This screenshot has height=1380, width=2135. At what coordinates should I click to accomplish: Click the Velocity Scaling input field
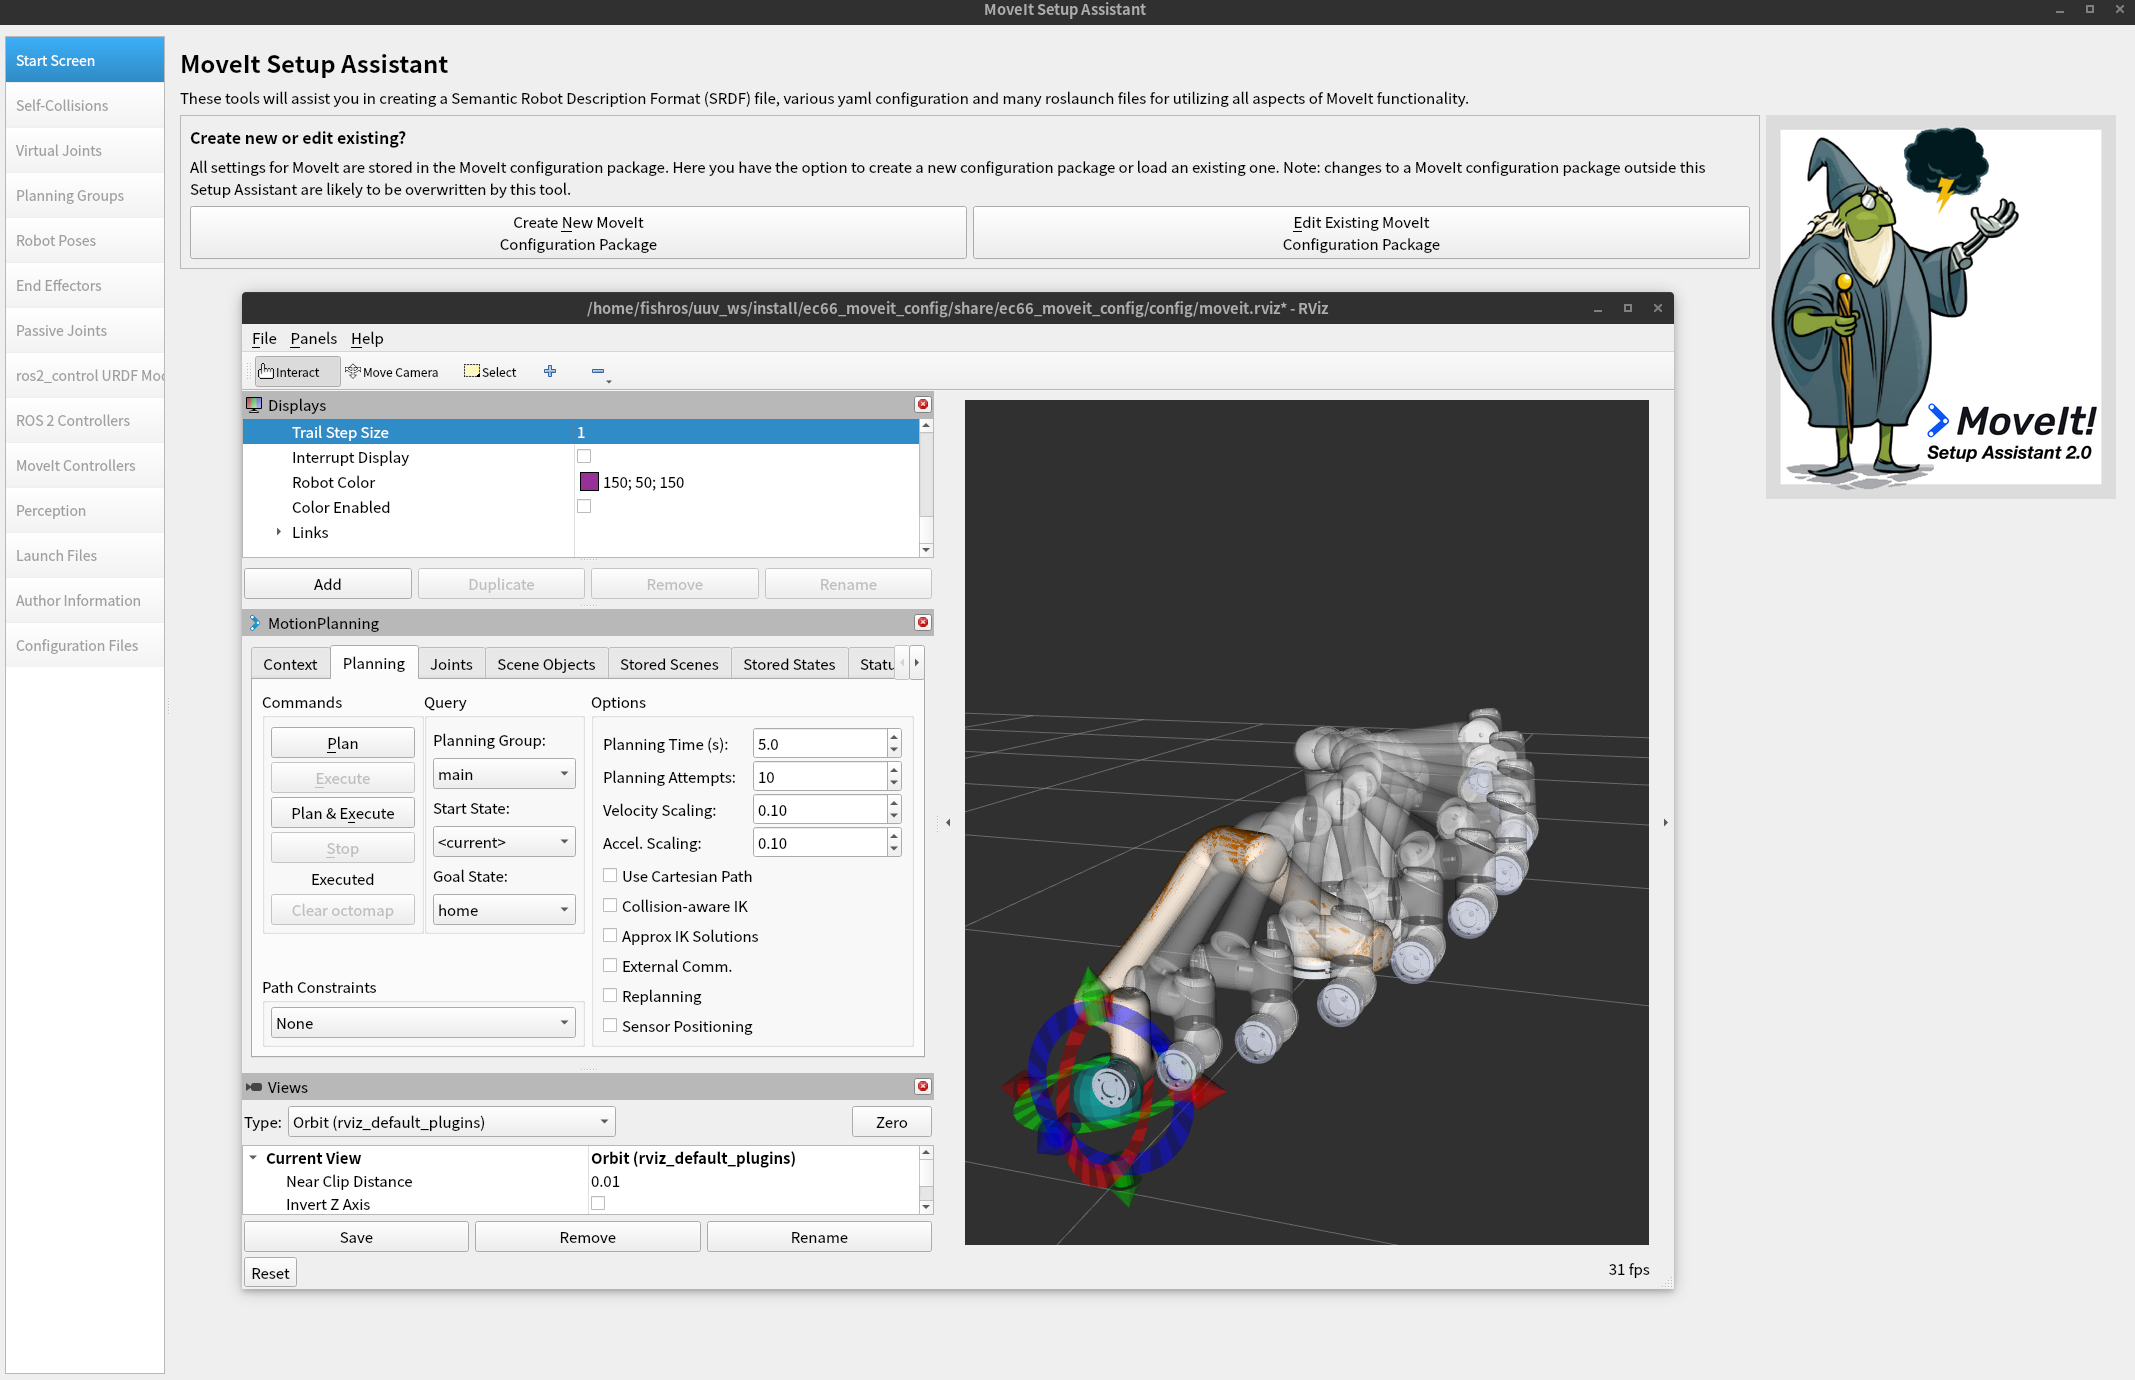820,810
